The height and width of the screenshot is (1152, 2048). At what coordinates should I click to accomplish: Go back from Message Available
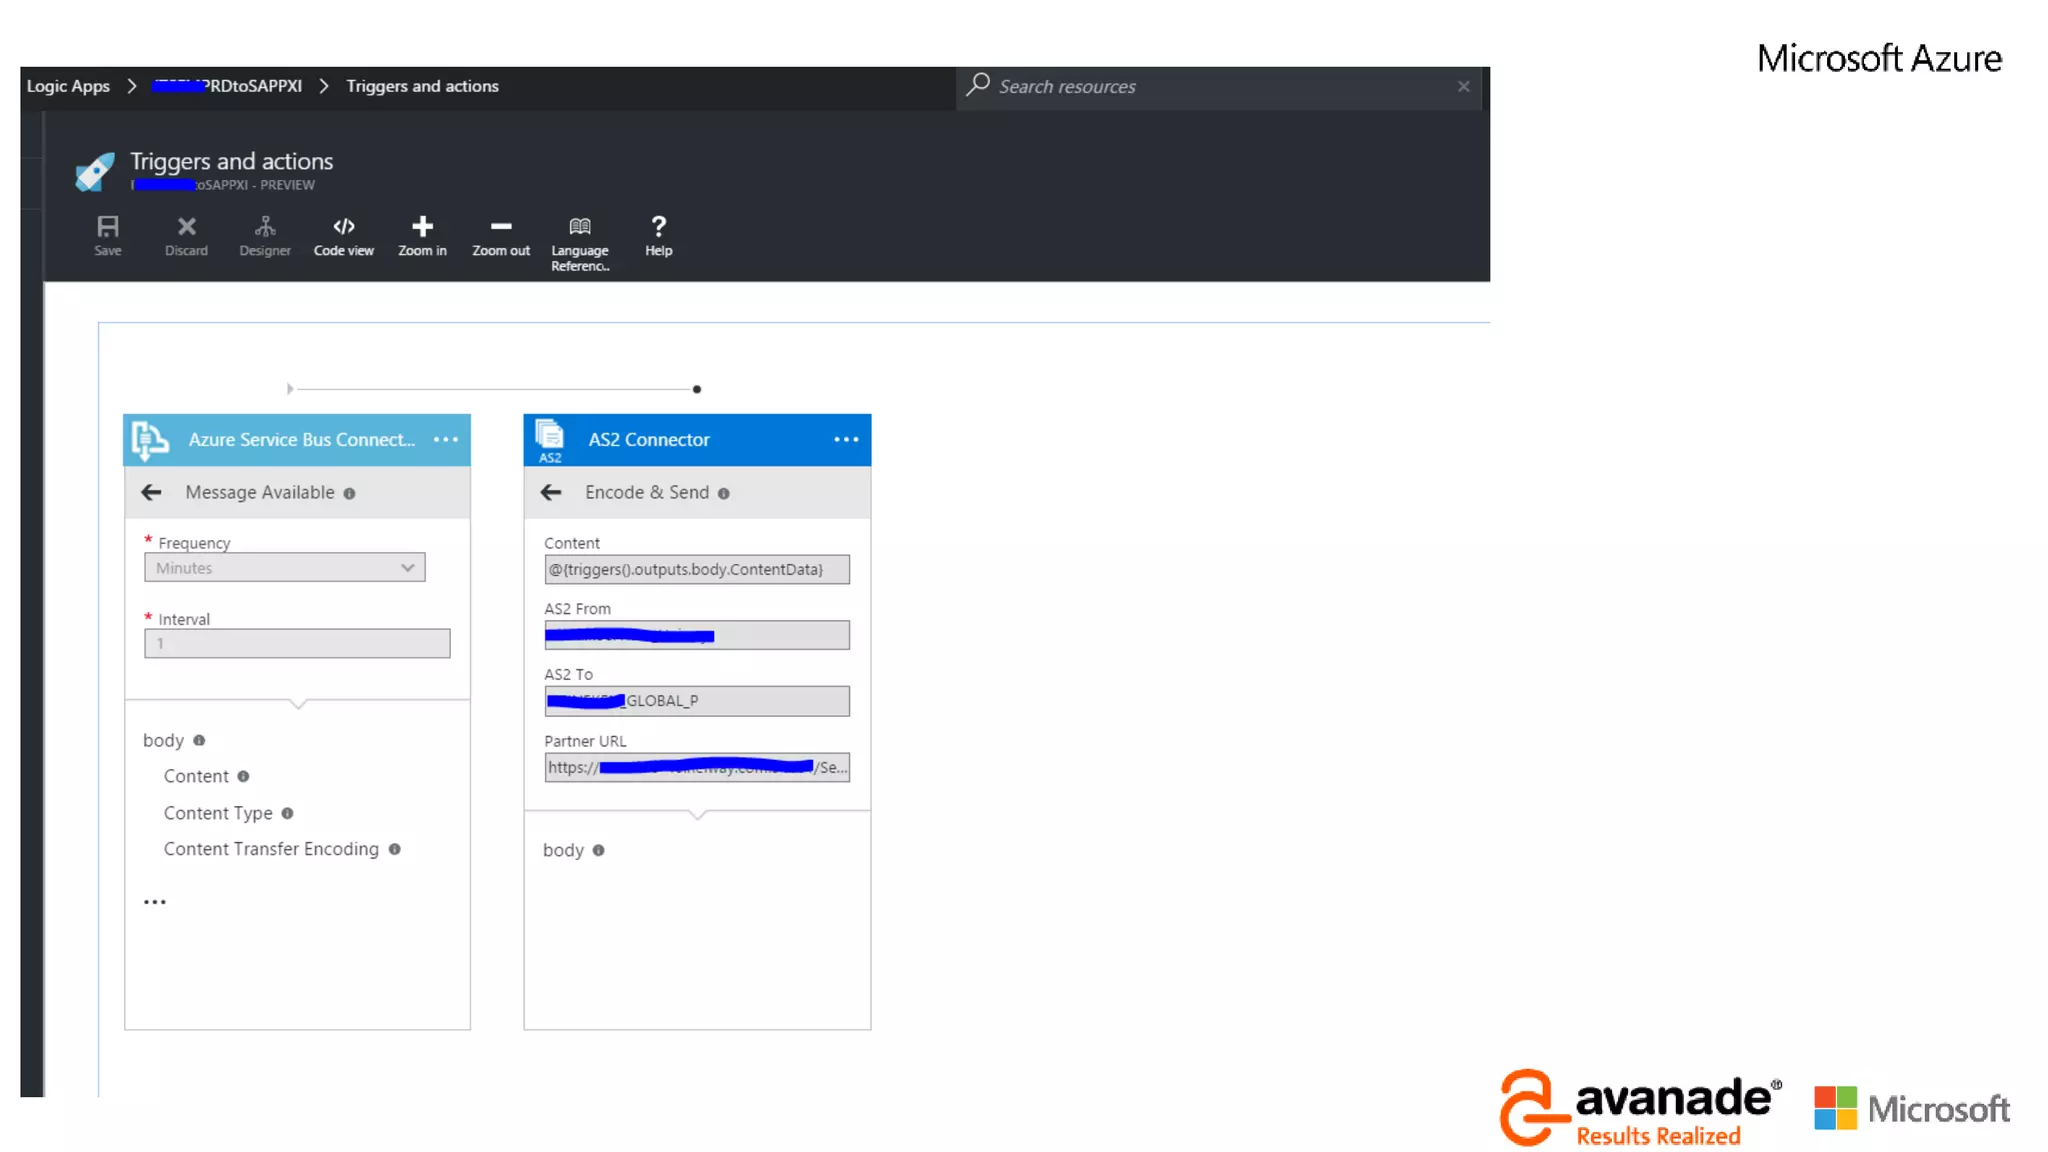click(x=151, y=492)
